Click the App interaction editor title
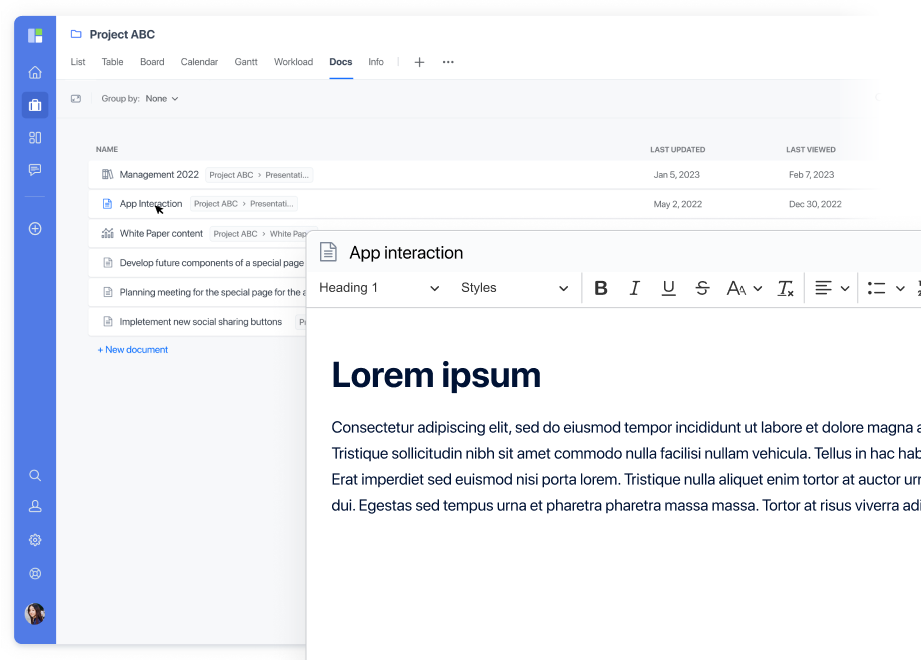The image size is (921, 660). point(406,252)
